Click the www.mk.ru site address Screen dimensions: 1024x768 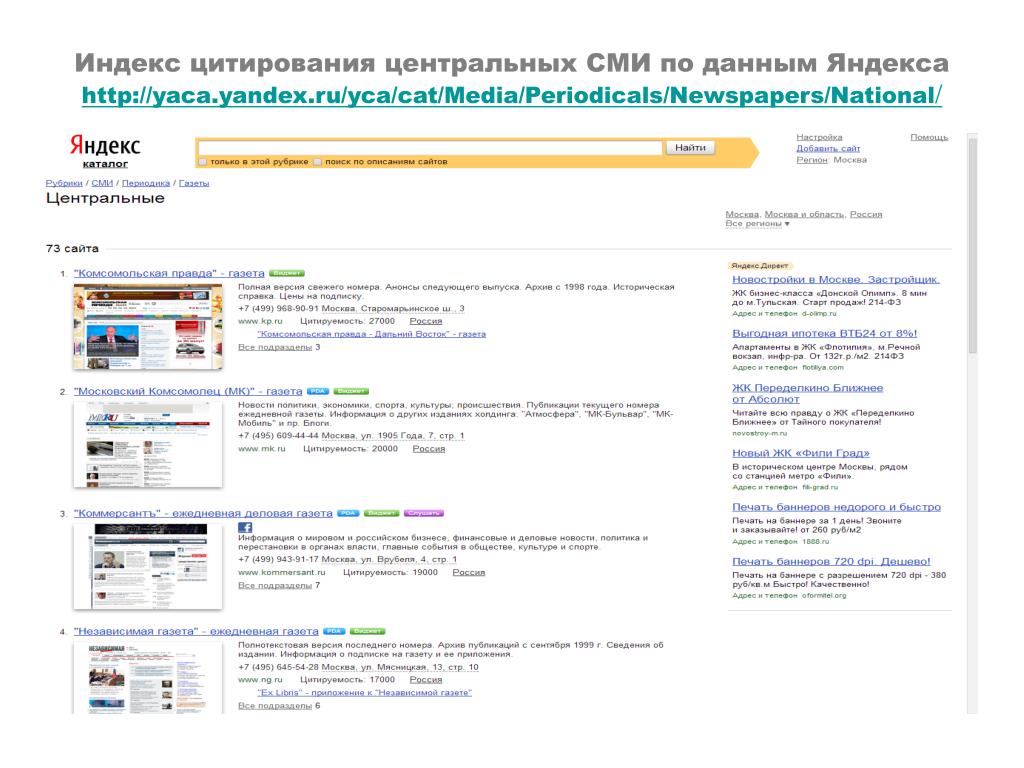coord(262,449)
